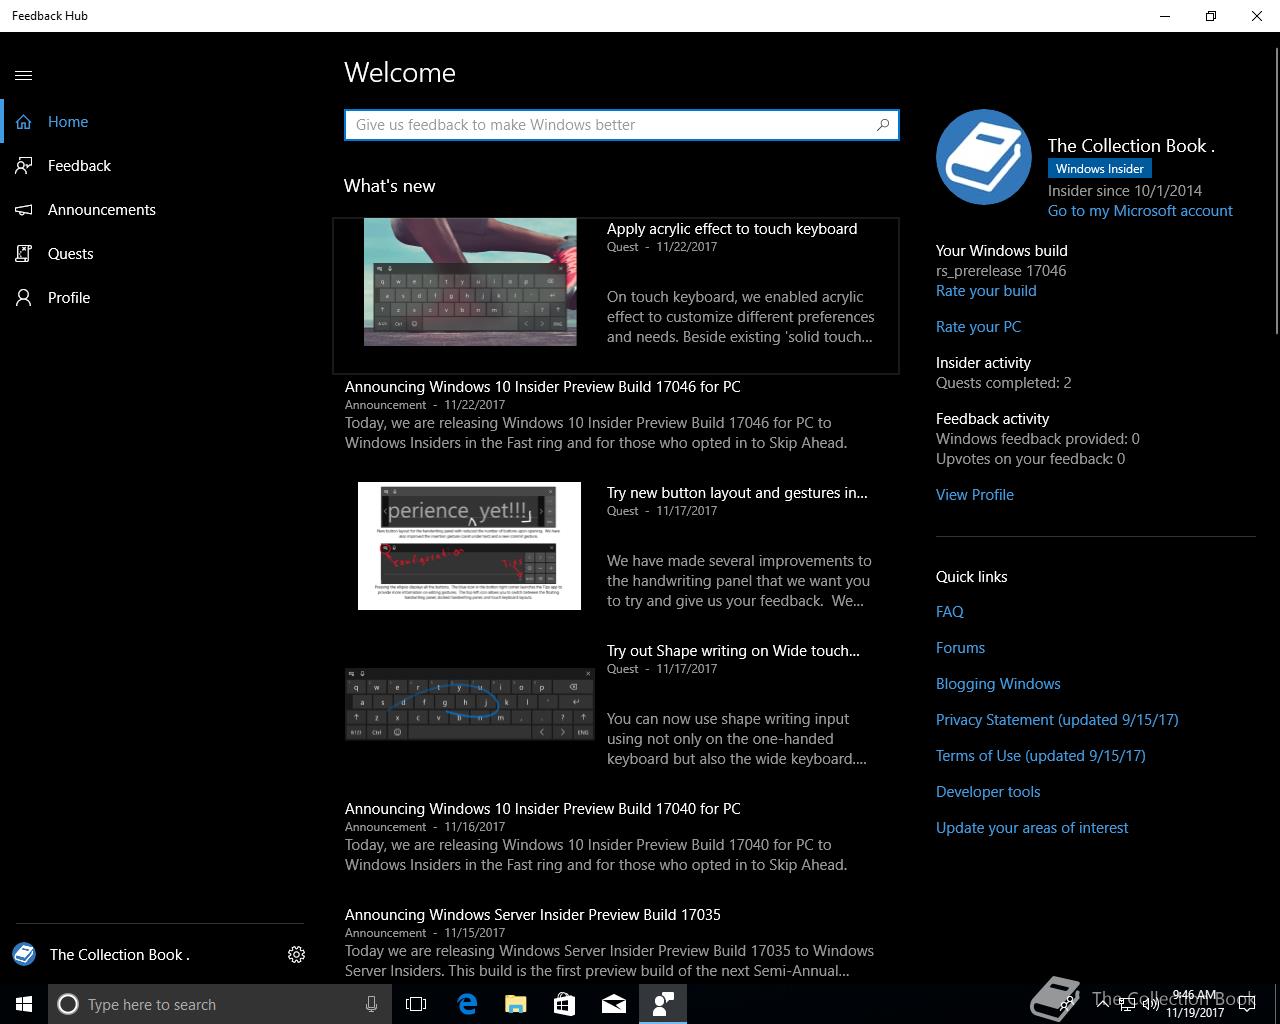Open Settings gear icon at sidebar bottom
Viewport: 1280px width, 1024px height.
[296, 955]
